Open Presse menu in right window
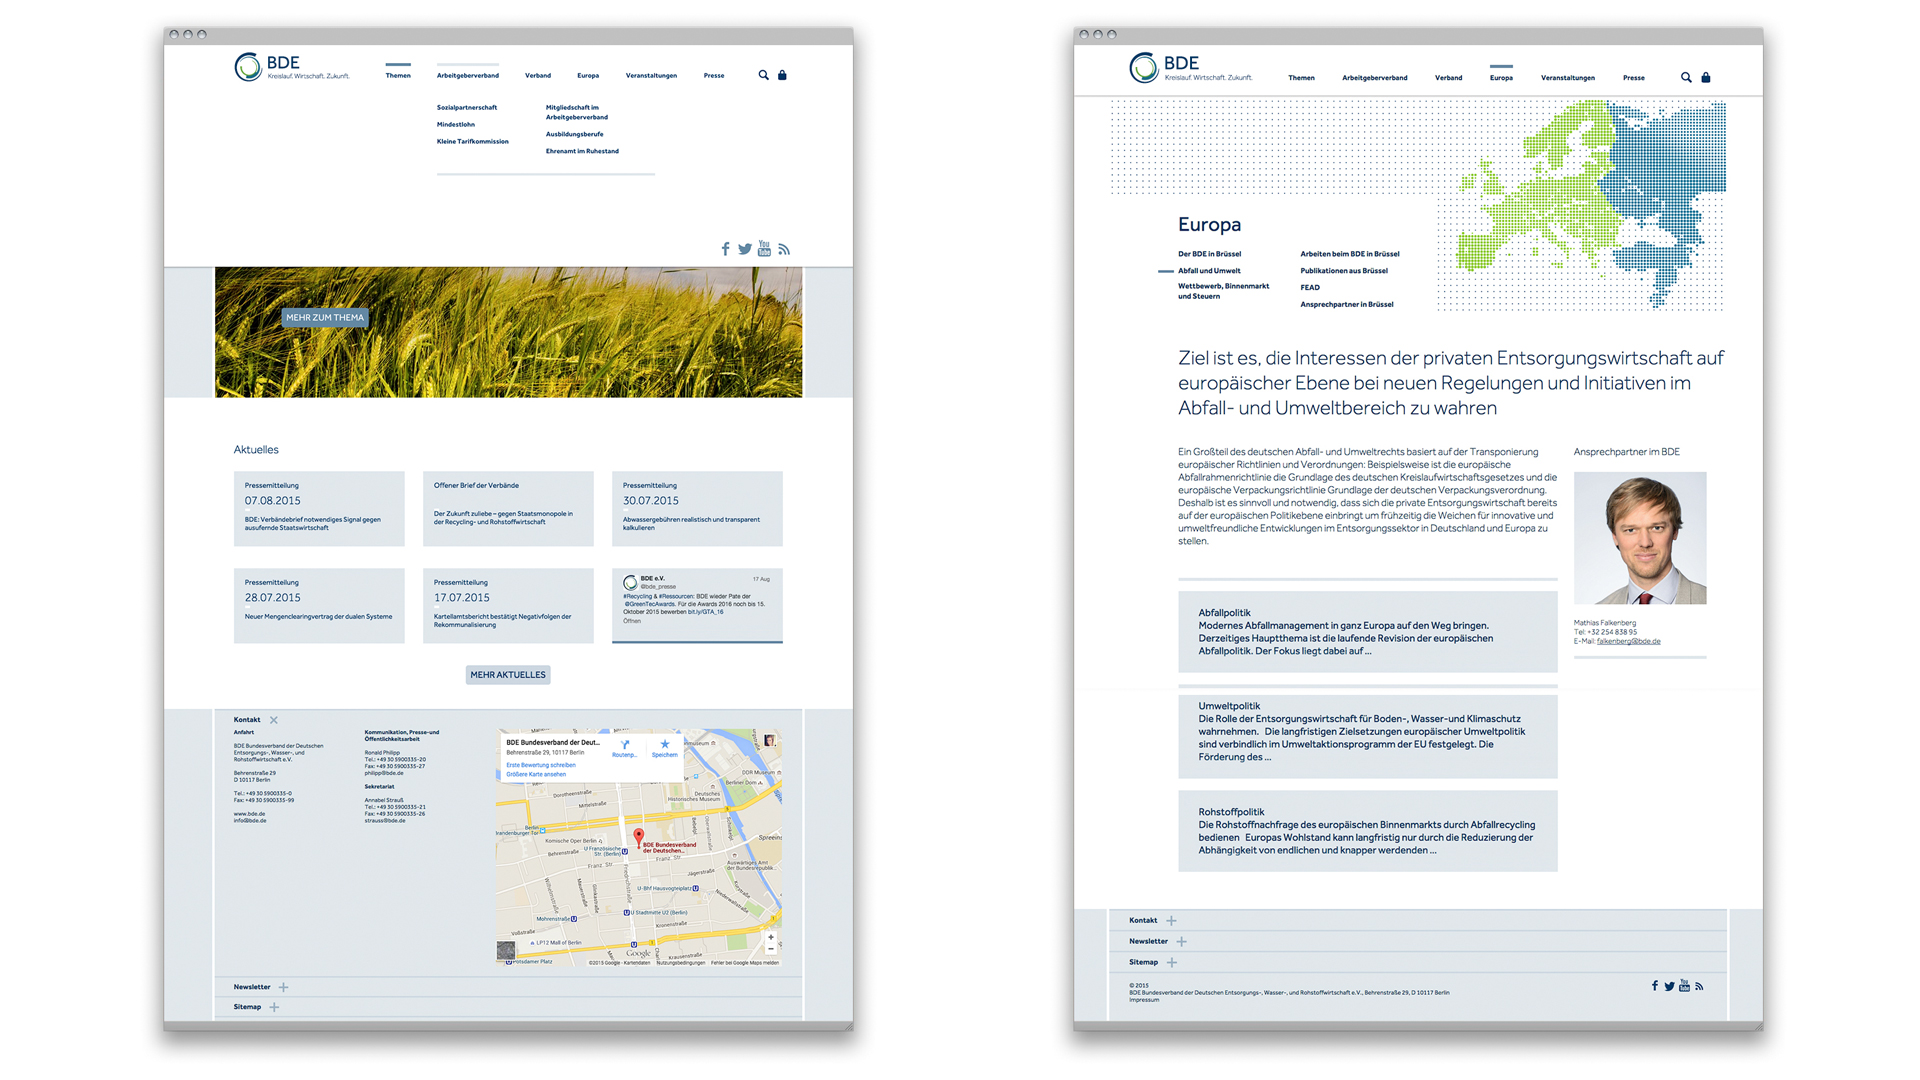 pyautogui.click(x=1634, y=77)
